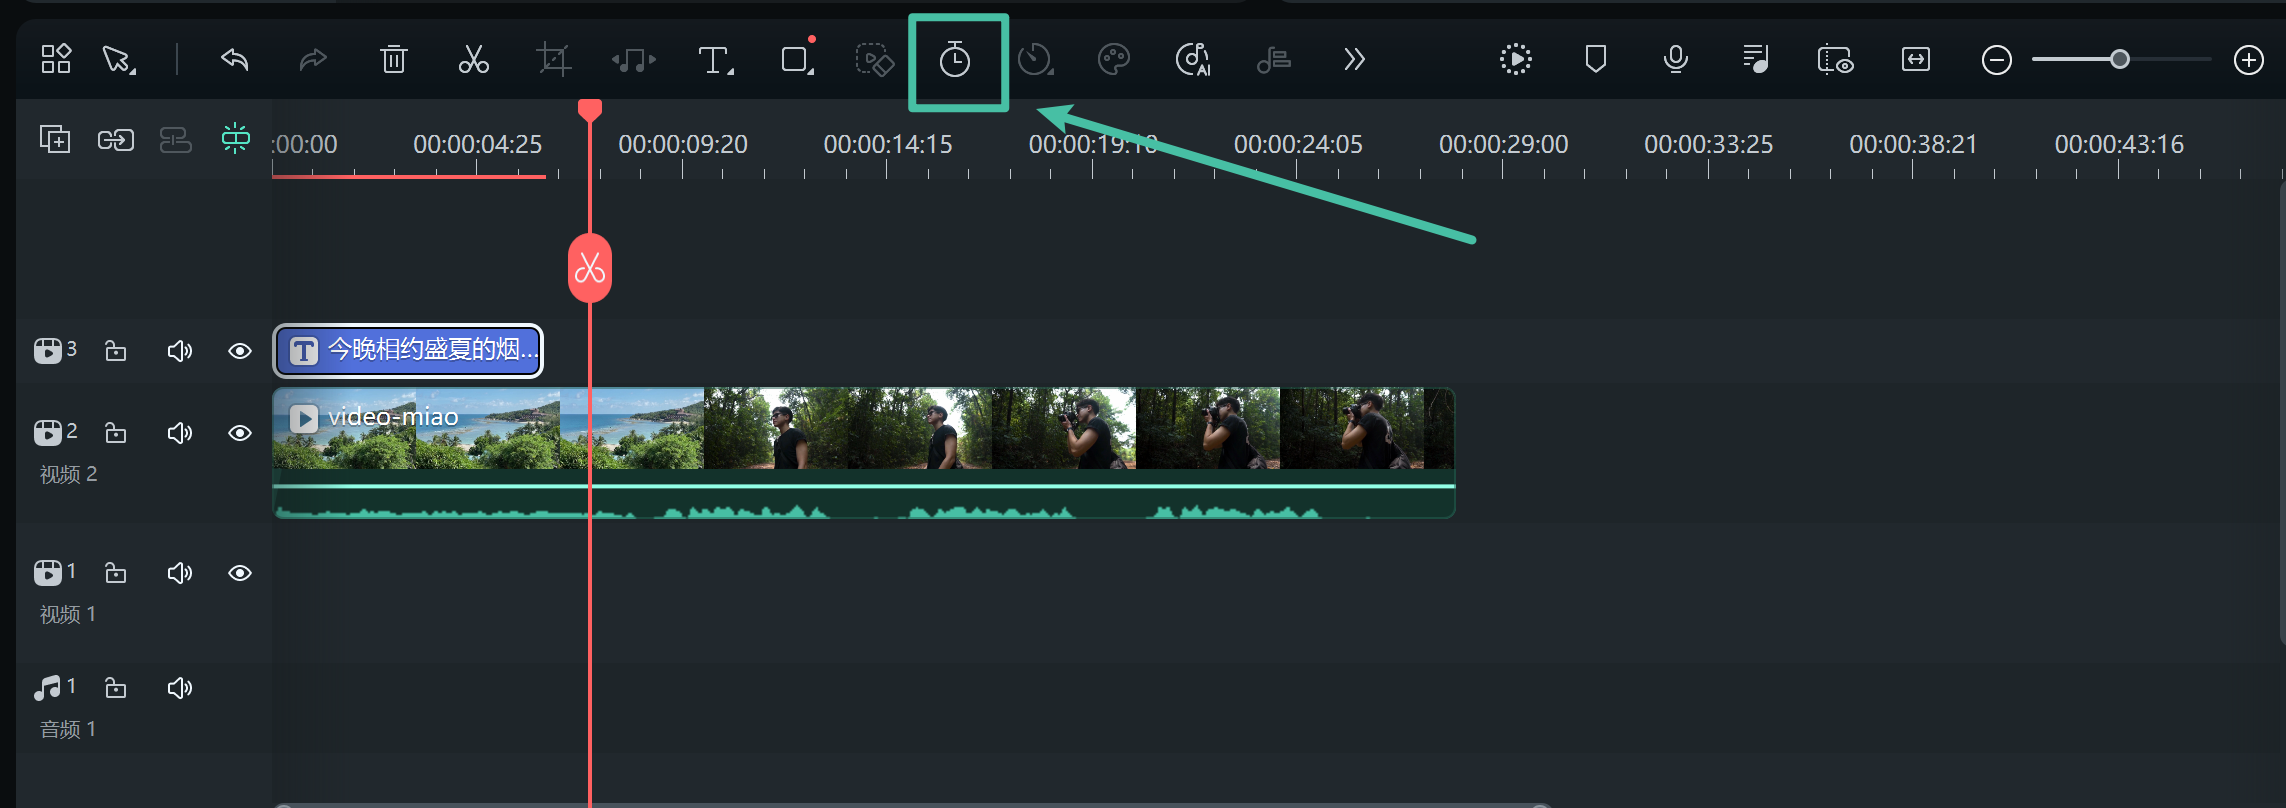
Task: Click the render preview dotted-circle icon
Action: tap(1516, 60)
